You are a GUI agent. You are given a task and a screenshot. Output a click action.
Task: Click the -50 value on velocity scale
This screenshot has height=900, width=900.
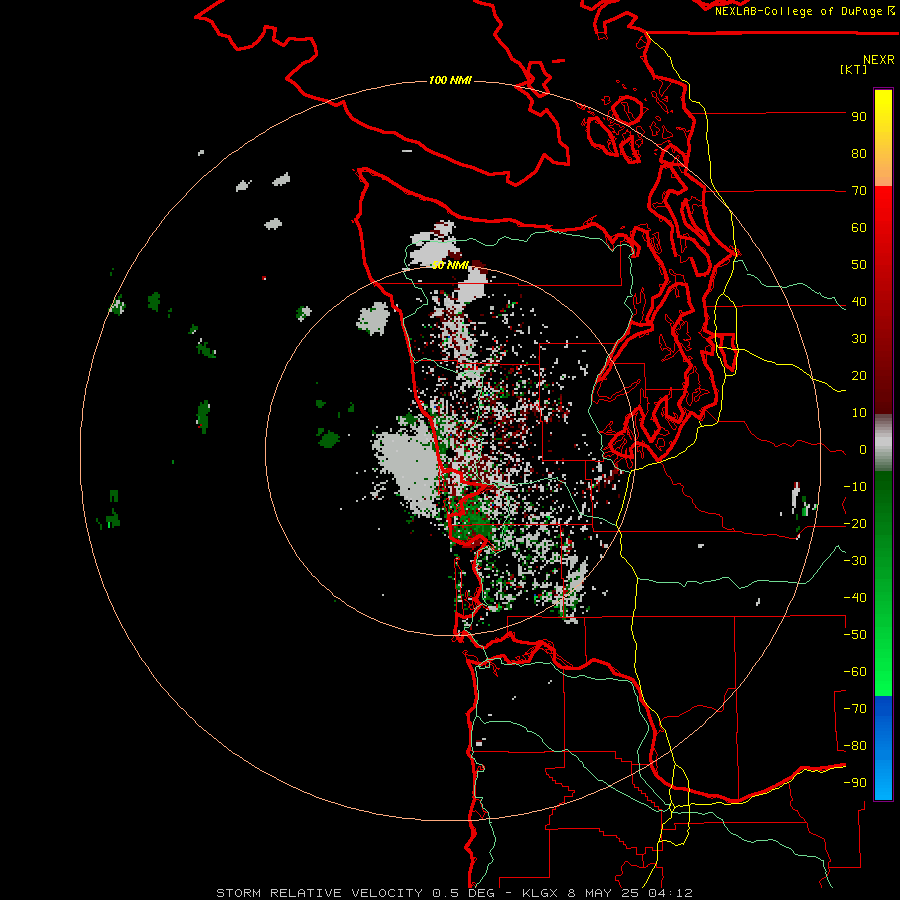(x=855, y=635)
